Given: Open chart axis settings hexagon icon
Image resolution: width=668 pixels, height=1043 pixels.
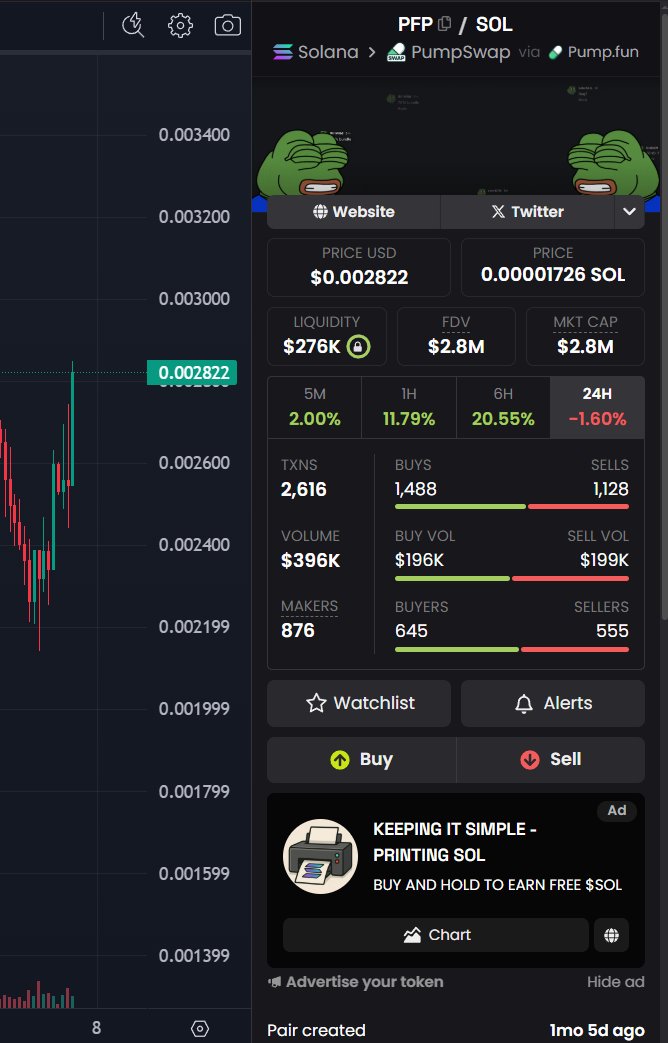Looking at the screenshot, I should pyautogui.click(x=200, y=1028).
